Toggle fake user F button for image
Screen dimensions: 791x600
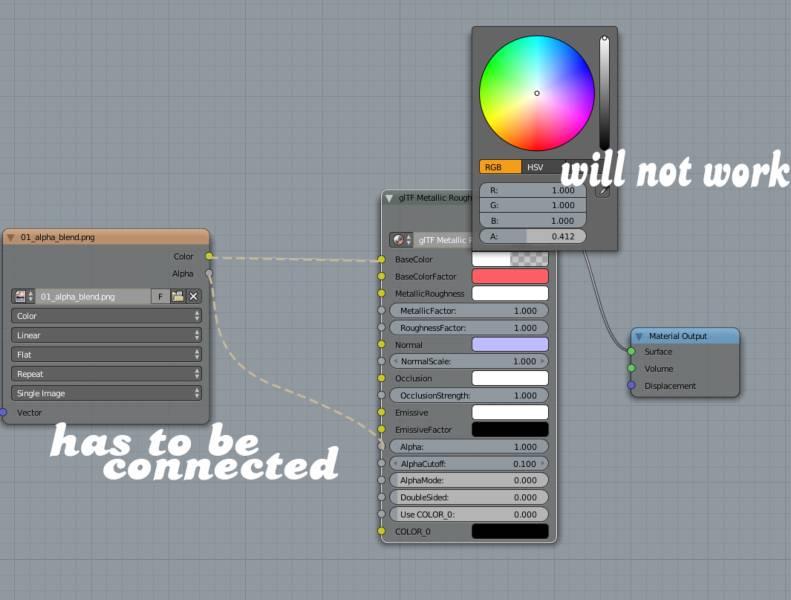[160, 296]
